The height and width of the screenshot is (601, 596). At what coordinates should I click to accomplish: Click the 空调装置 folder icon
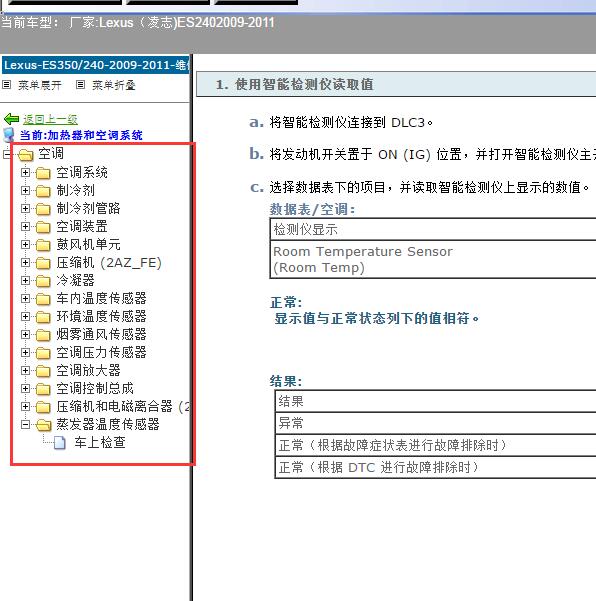[43, 227]
